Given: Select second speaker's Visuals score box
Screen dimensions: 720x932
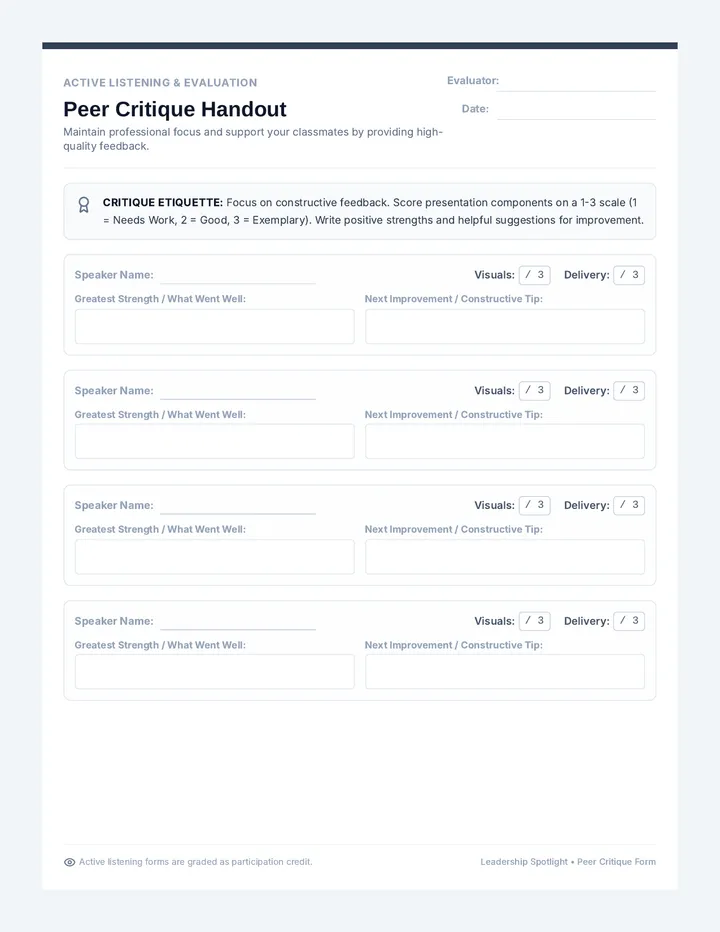Looking at the screenshot, I should [x=535, y=391].
